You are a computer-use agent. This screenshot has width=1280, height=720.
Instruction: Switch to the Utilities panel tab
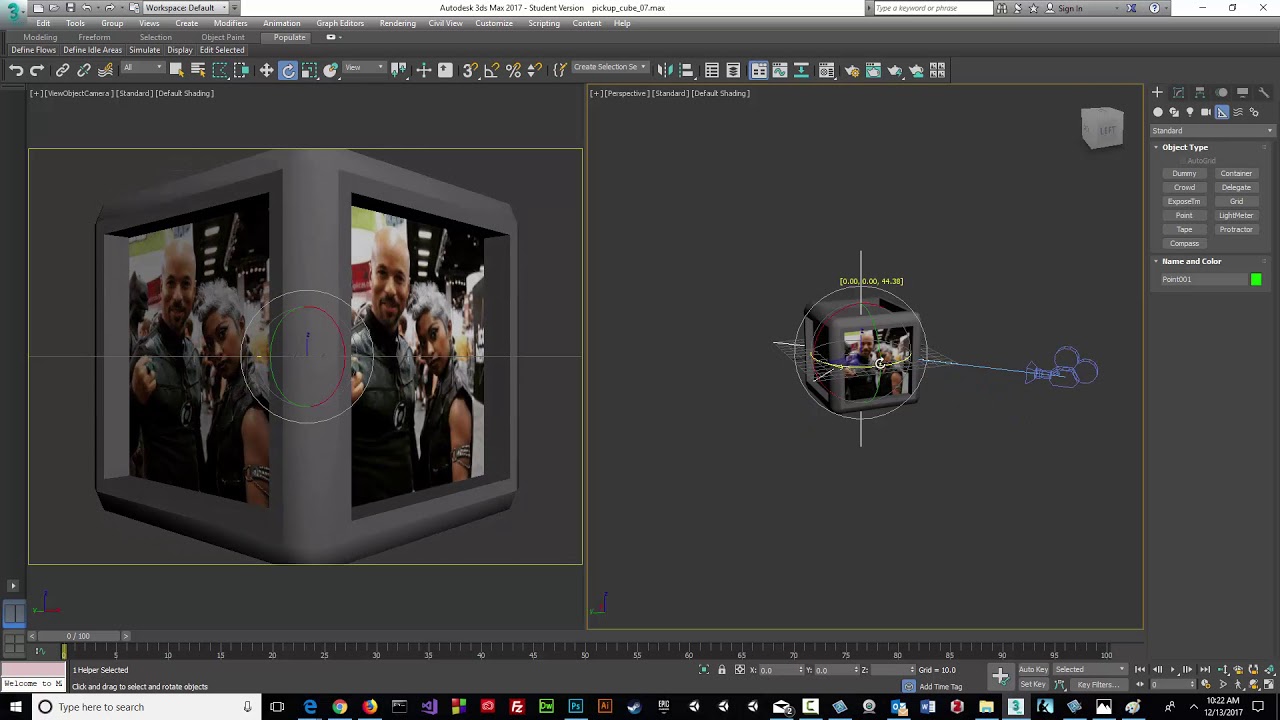[1264, 92]
